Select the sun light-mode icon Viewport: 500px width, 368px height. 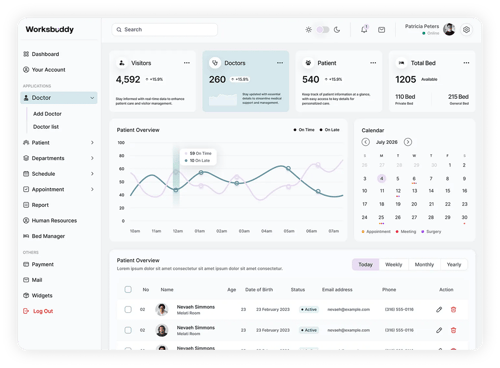tap(308, 30)
